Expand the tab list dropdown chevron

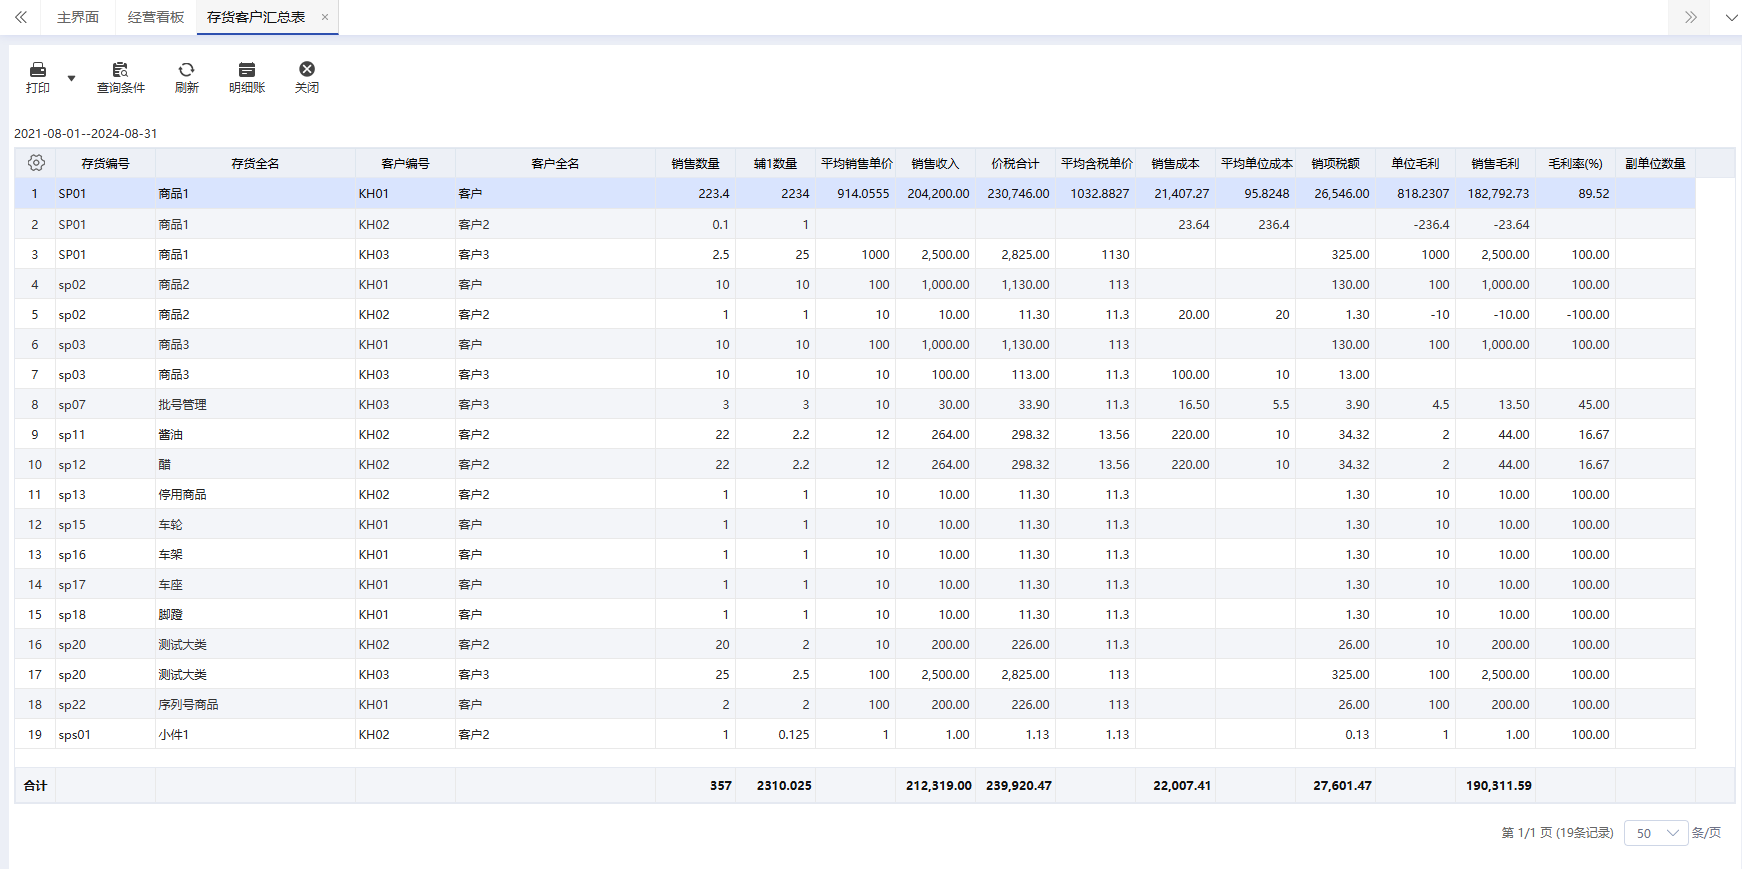pyautogui.click(x=1731, y=17)
